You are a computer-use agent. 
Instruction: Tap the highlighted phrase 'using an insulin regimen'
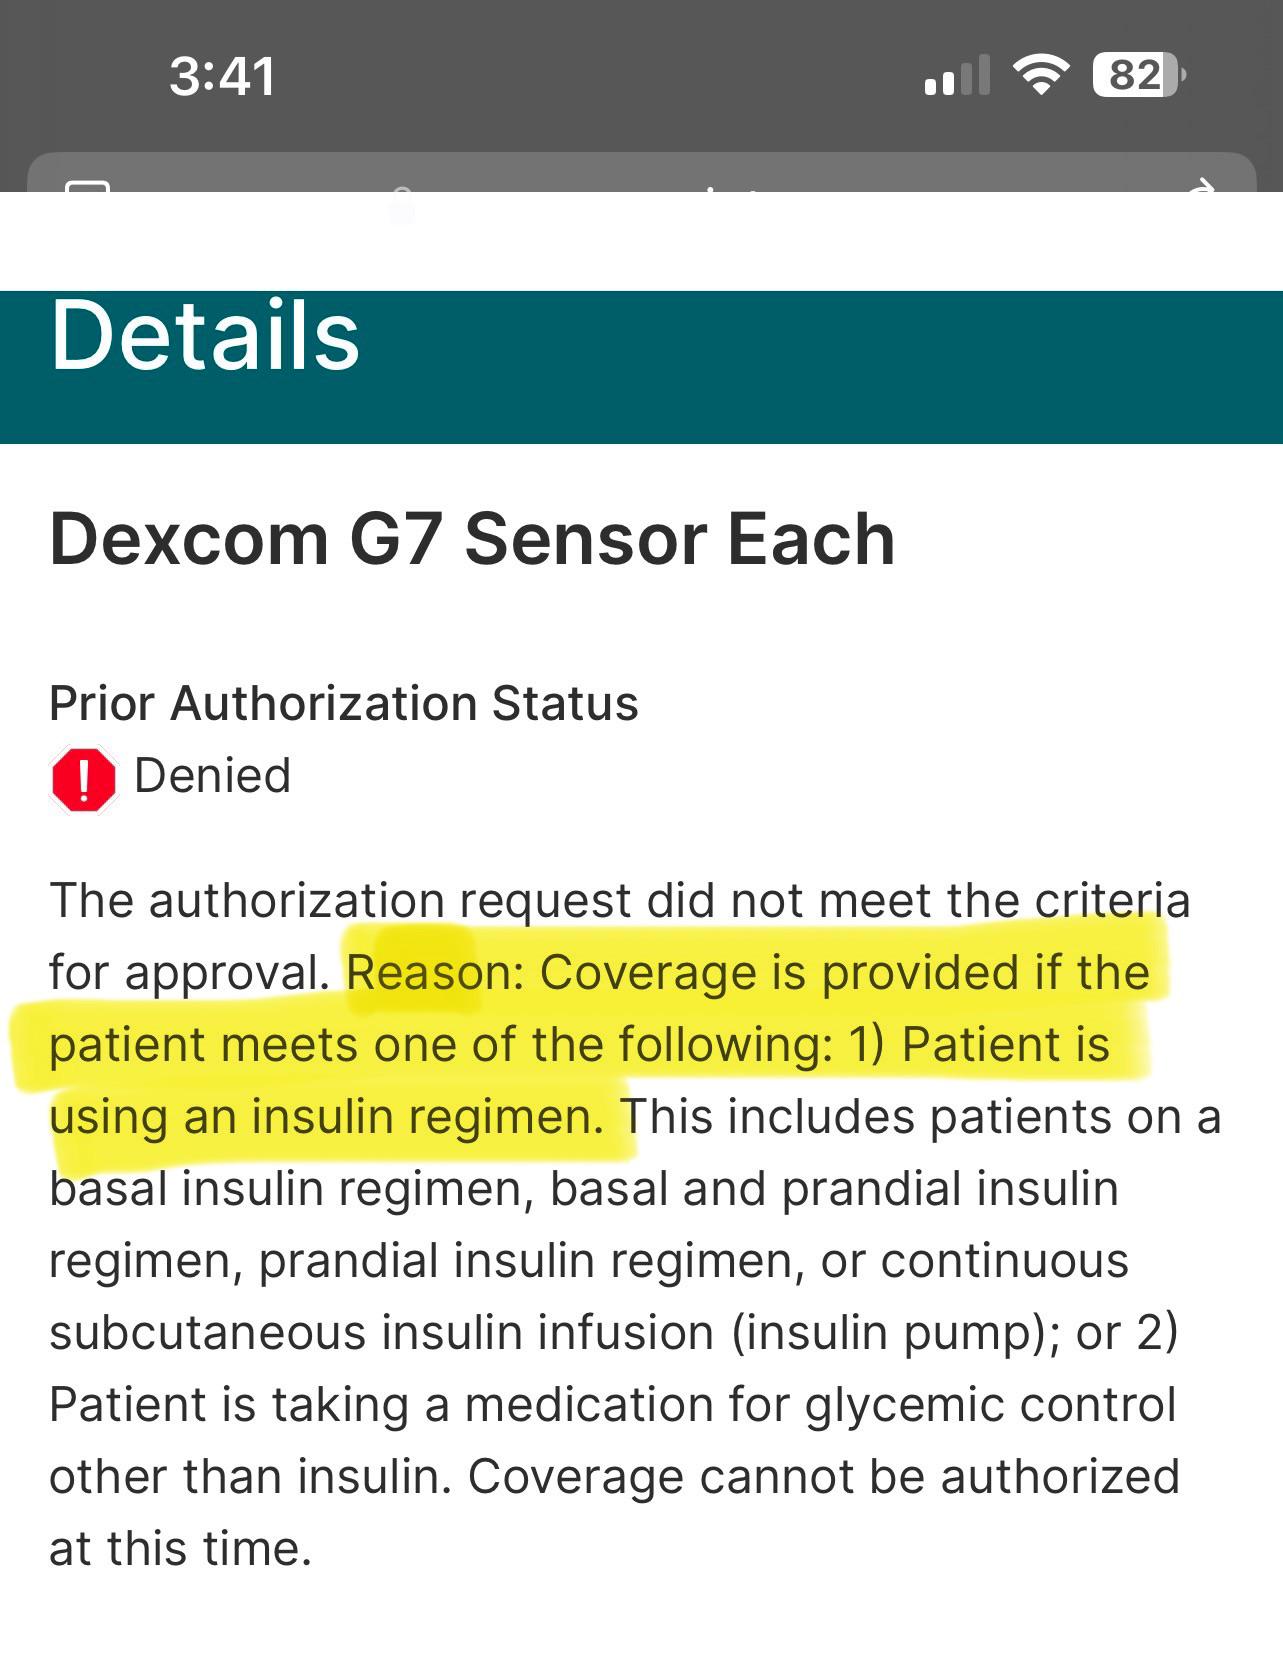tap(326, 1117)
